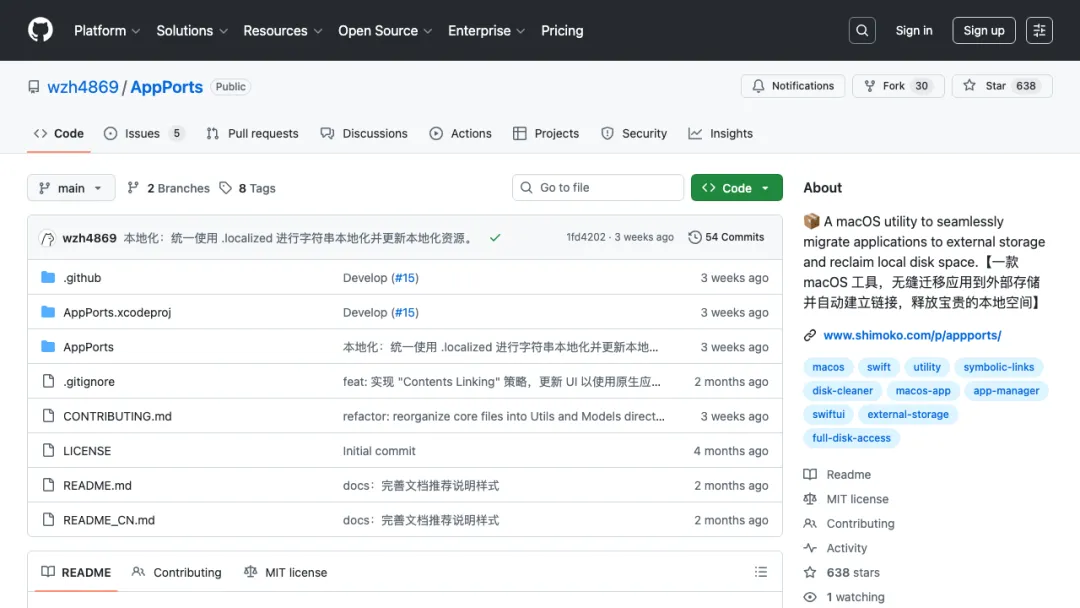The width and height of the screenshot is (1080, 608).
Task: Click the branch icon beside 2 Branches
Action: coord(133,187)
